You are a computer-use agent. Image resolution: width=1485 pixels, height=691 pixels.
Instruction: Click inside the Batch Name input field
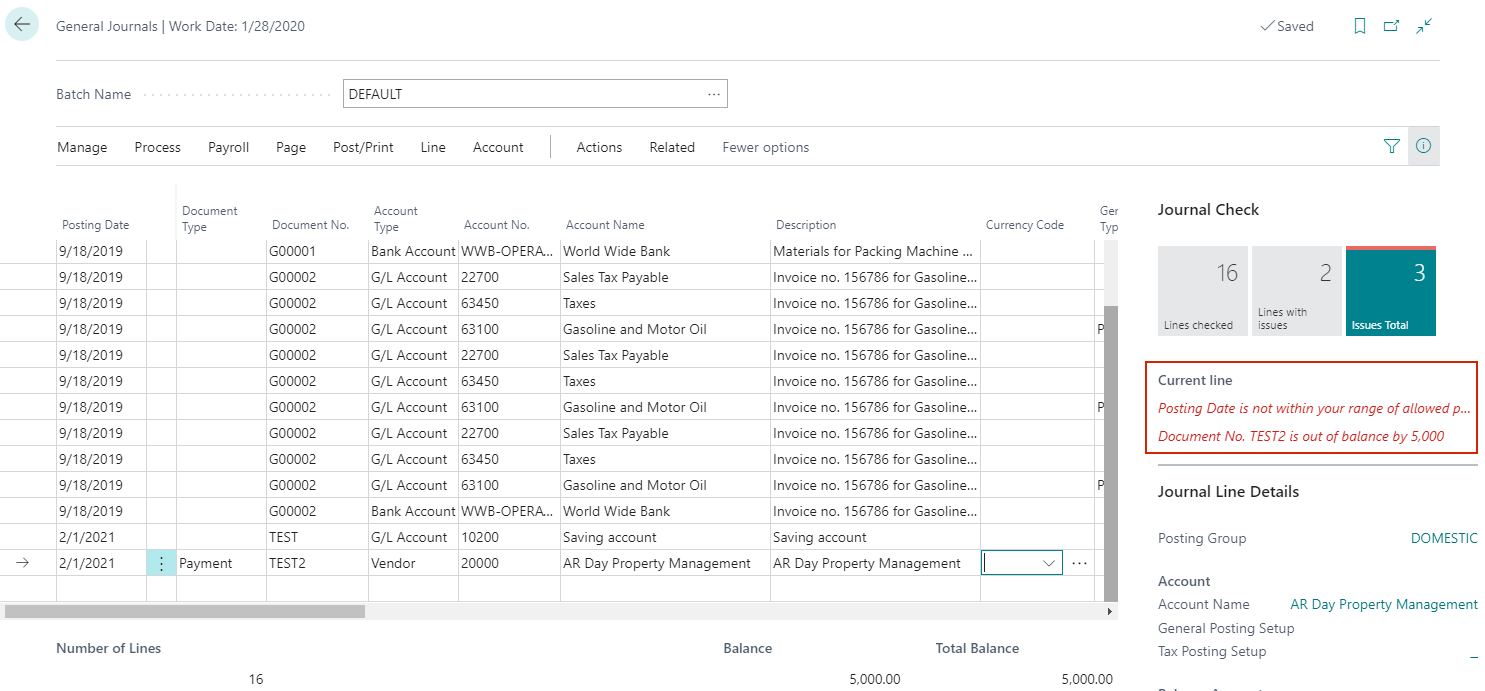click(x=500, y=93)
